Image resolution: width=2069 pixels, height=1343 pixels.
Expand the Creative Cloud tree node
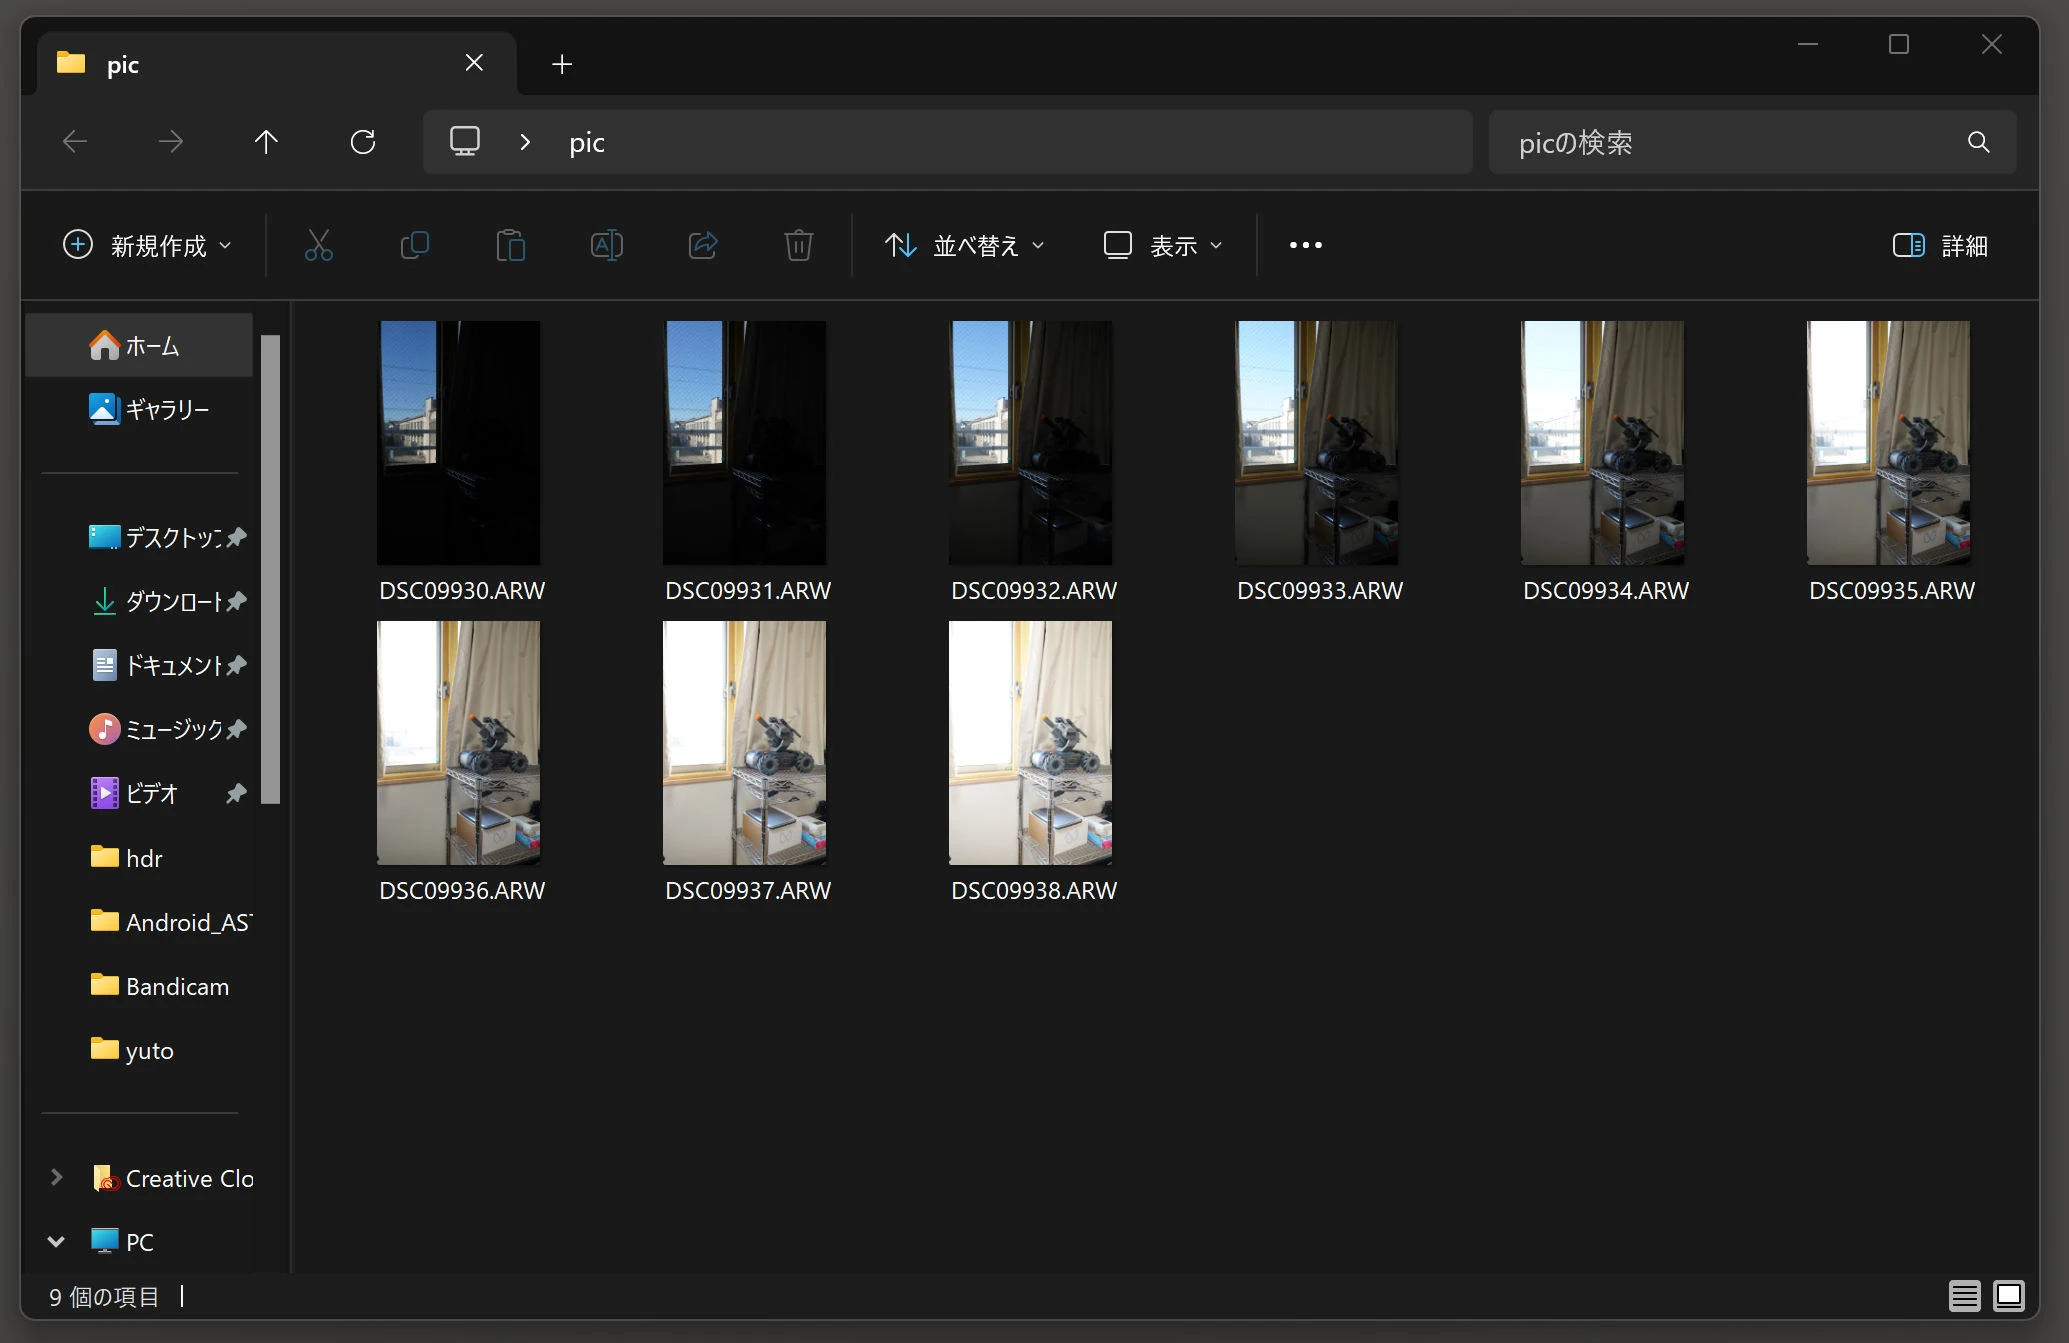tap(56, 1178)
